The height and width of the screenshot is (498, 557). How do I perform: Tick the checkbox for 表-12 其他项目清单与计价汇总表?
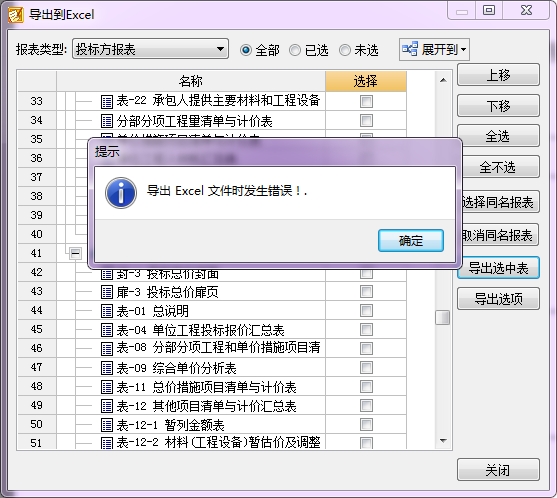coord(366,406)
